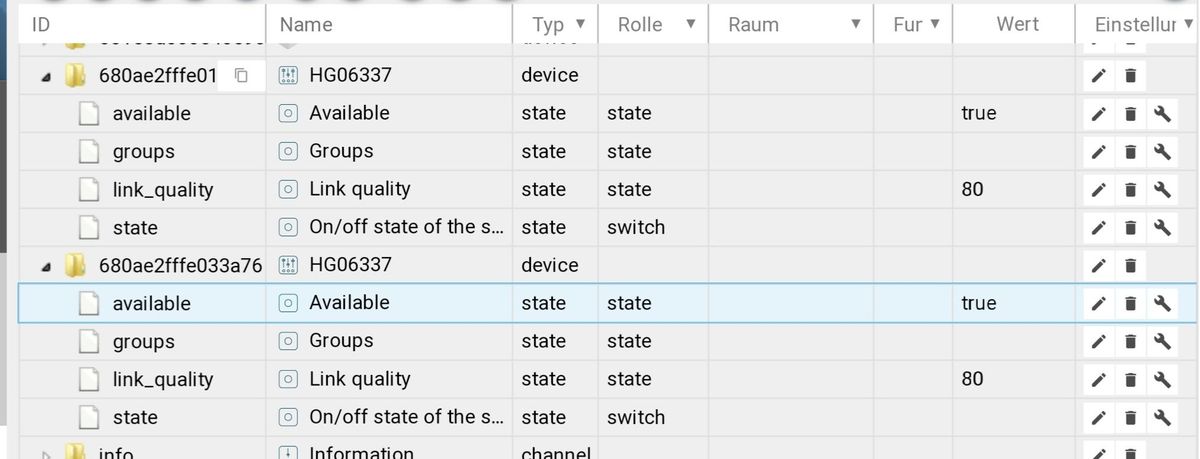Select link_quality row under device 680ae2fffe033a76
The image size is (1200, 459).
click(608, 379)
